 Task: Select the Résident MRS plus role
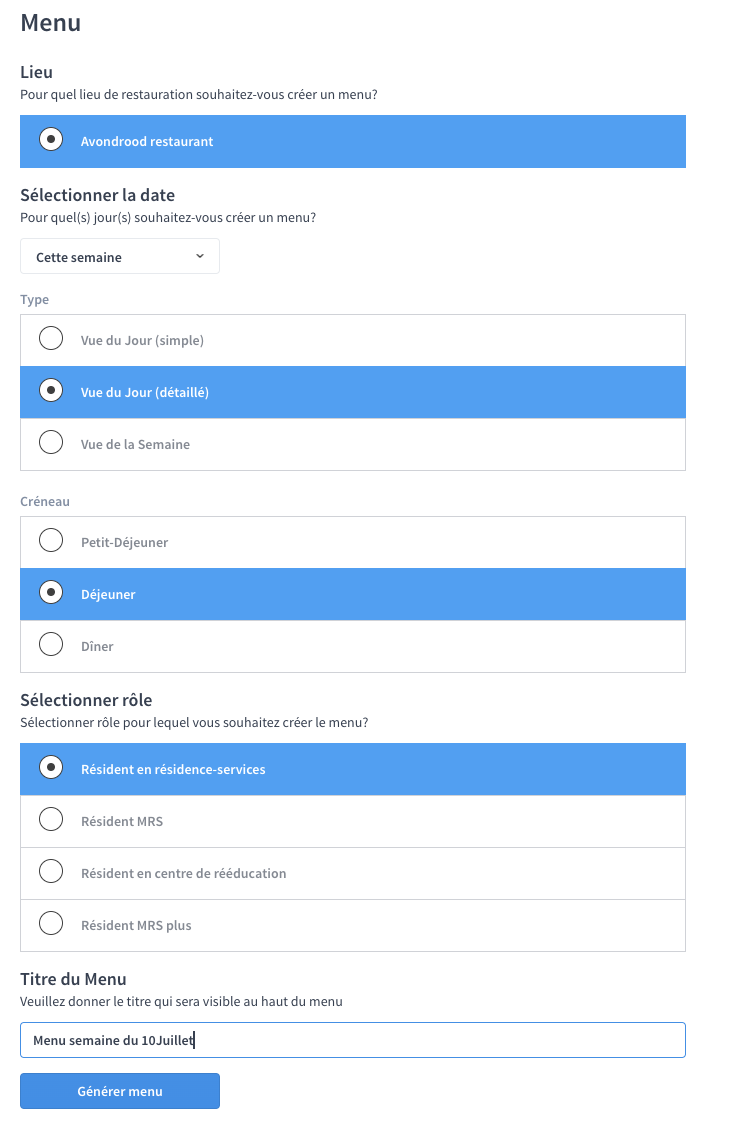[353, 925]
